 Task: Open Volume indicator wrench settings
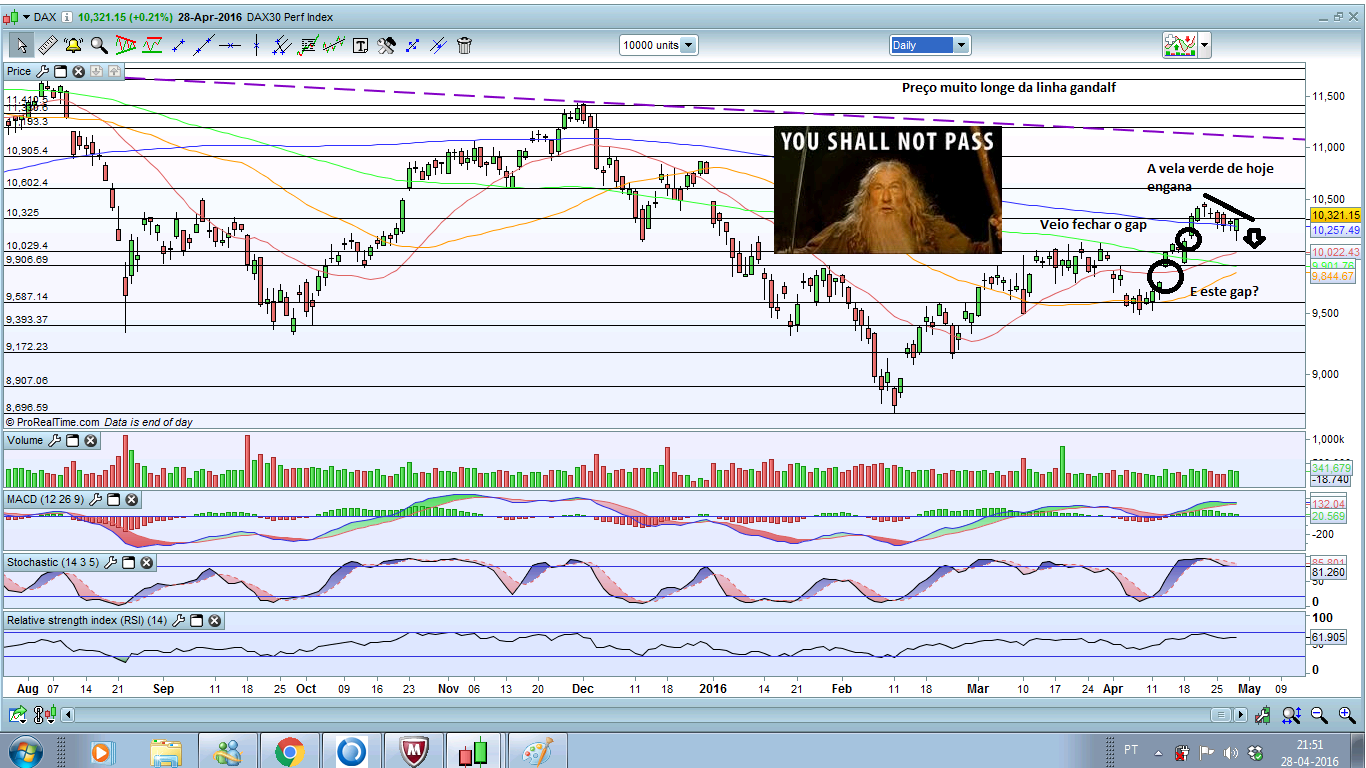[54, 440]
